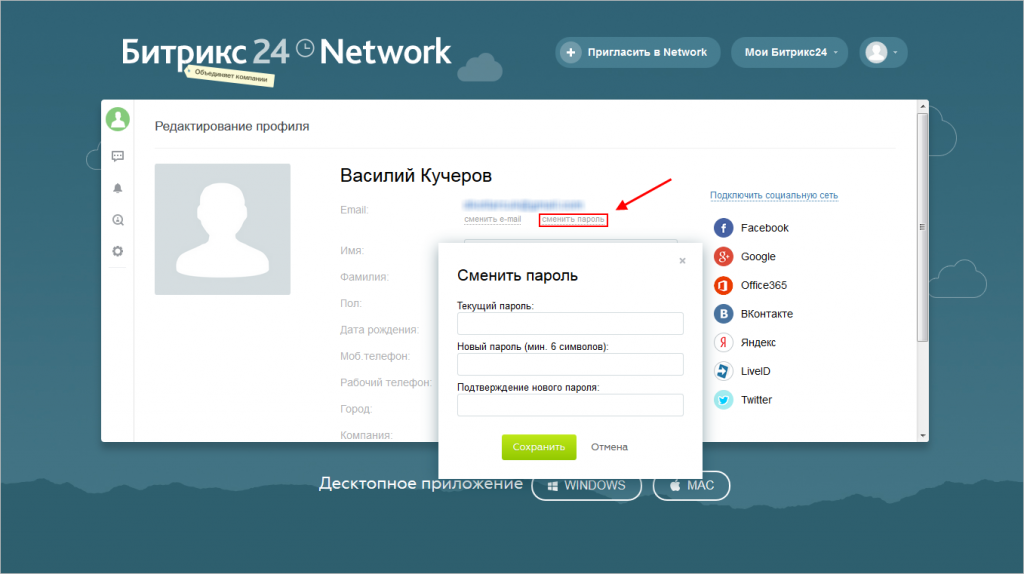The width and height of the screenshot is (1024, 574).
Task: Click Подключить социальную сеть link
Action: 774,195
